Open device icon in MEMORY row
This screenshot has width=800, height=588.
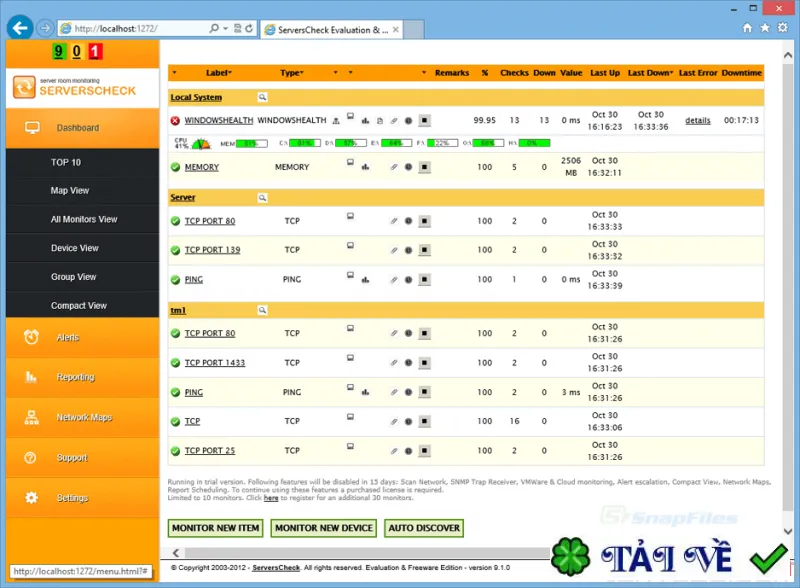[x=351, y=162]
